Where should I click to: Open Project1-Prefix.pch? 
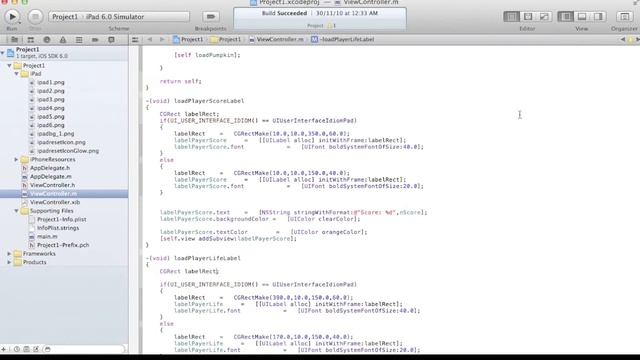(x=64, y=245)
